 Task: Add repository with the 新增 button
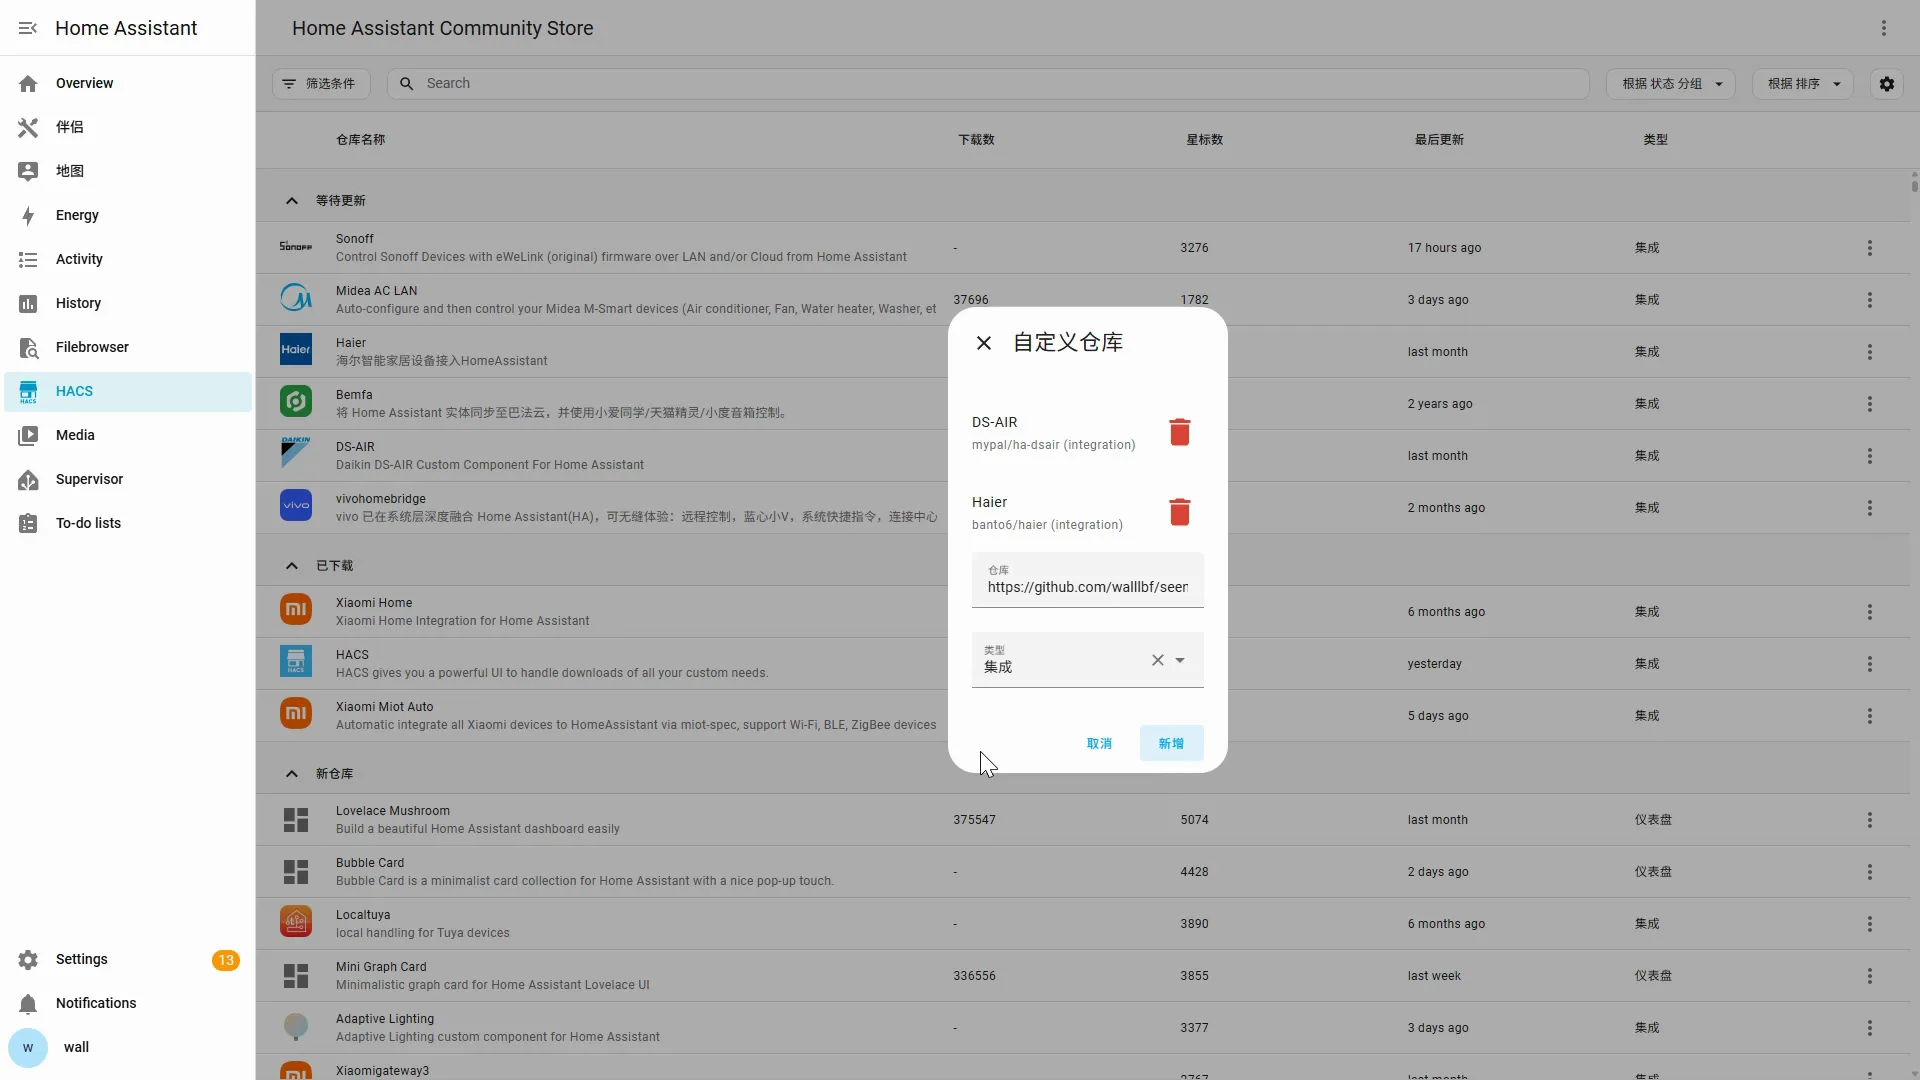pos(1171,743)
